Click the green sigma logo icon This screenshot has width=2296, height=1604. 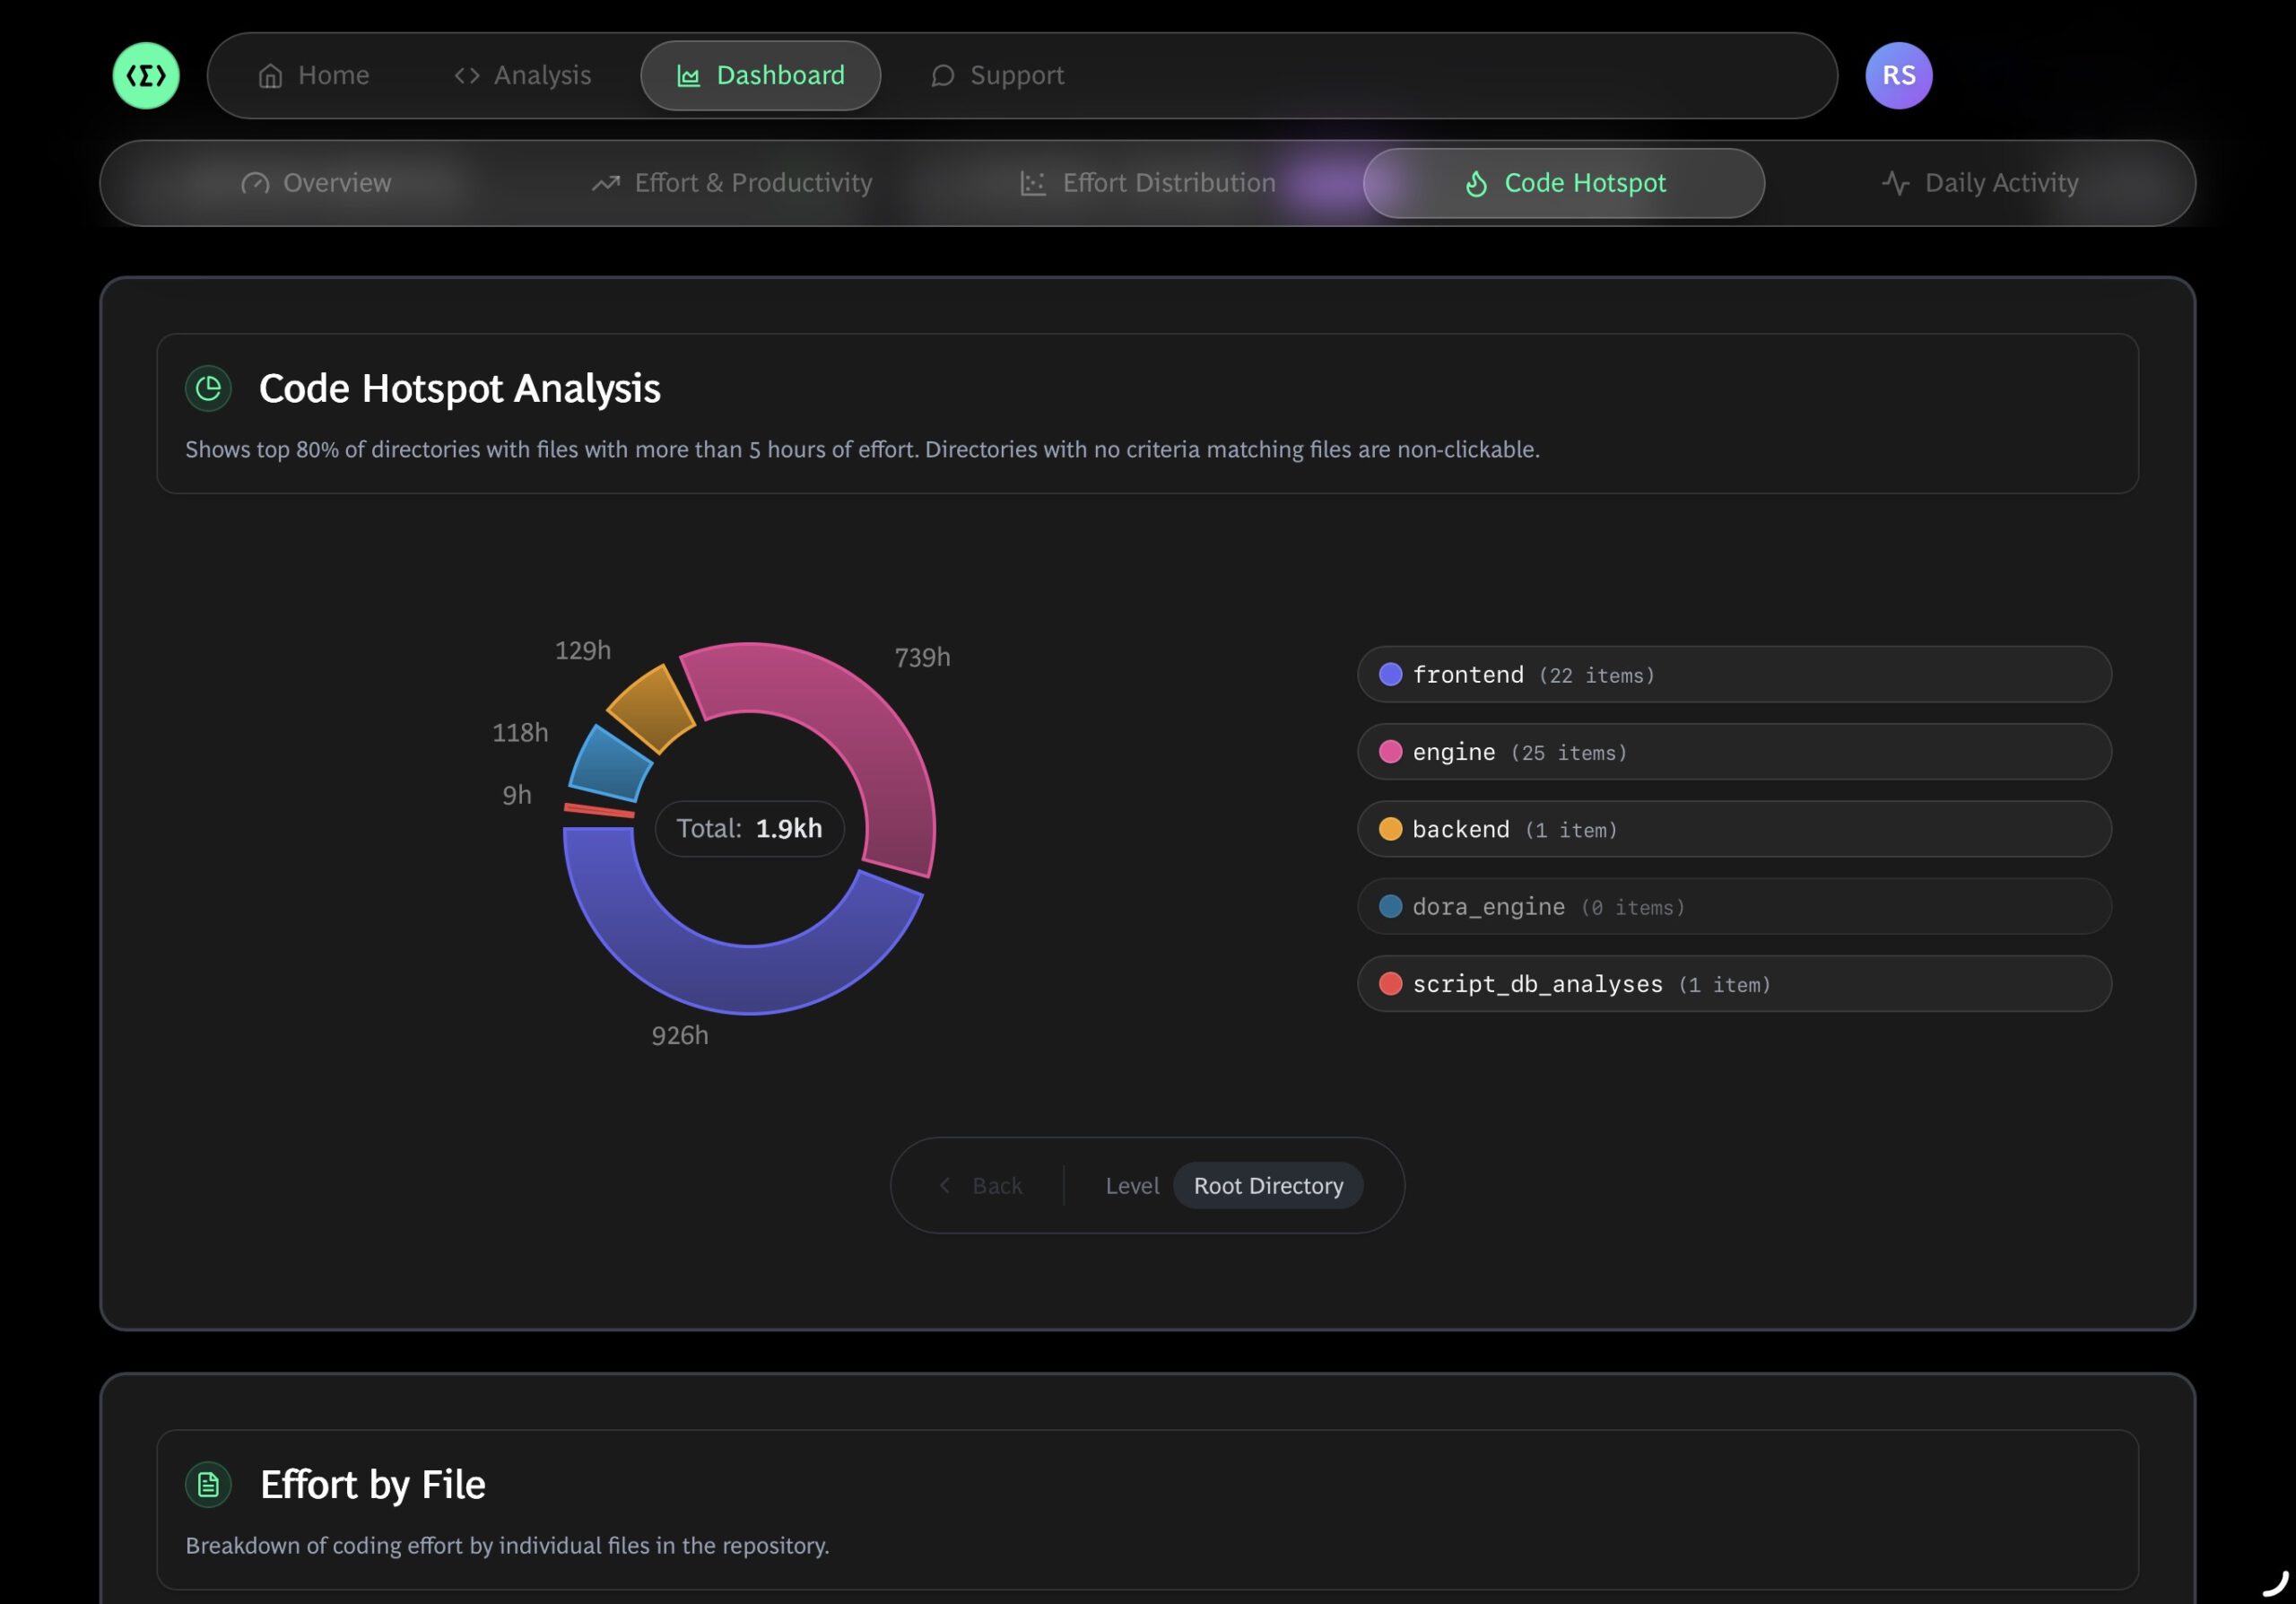pos(146,75)
